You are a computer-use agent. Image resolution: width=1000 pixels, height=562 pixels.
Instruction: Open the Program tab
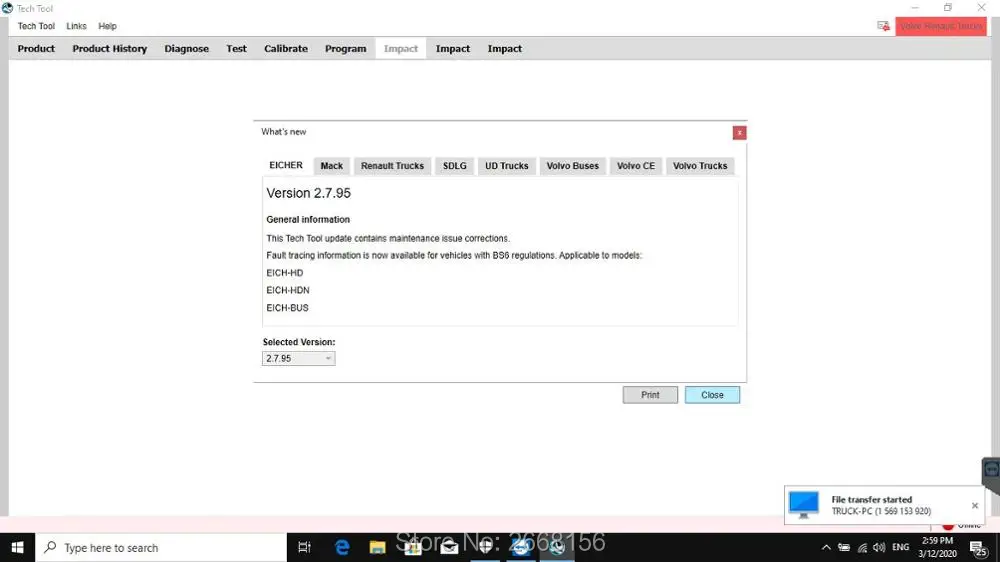[345, 48]
